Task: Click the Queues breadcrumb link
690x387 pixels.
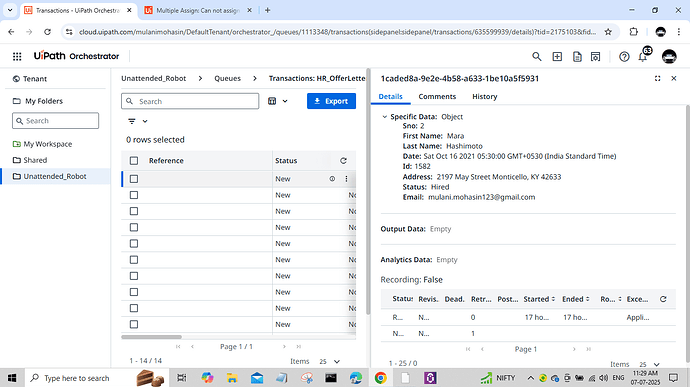Action: point(228,78)
